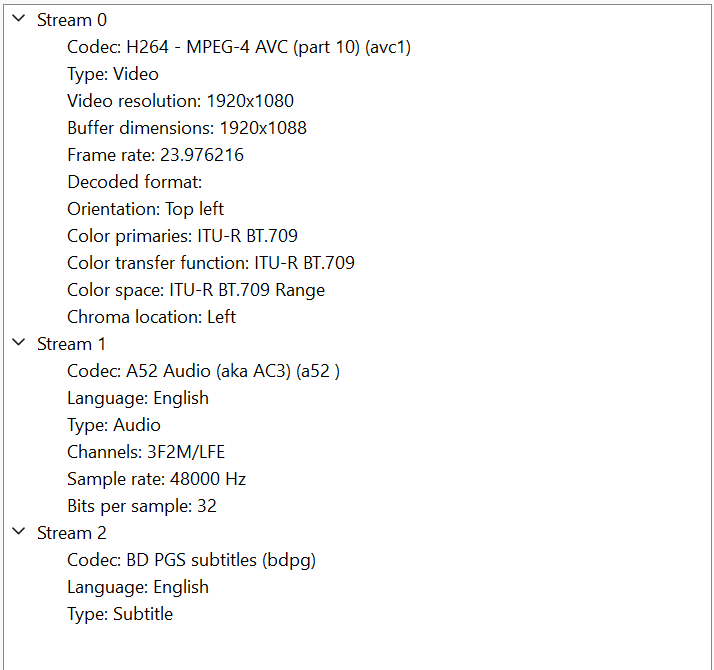This screenshot has width=714, height=670.
Task: Collapse the Stream 0 chevron
Action: pos(19,19)
